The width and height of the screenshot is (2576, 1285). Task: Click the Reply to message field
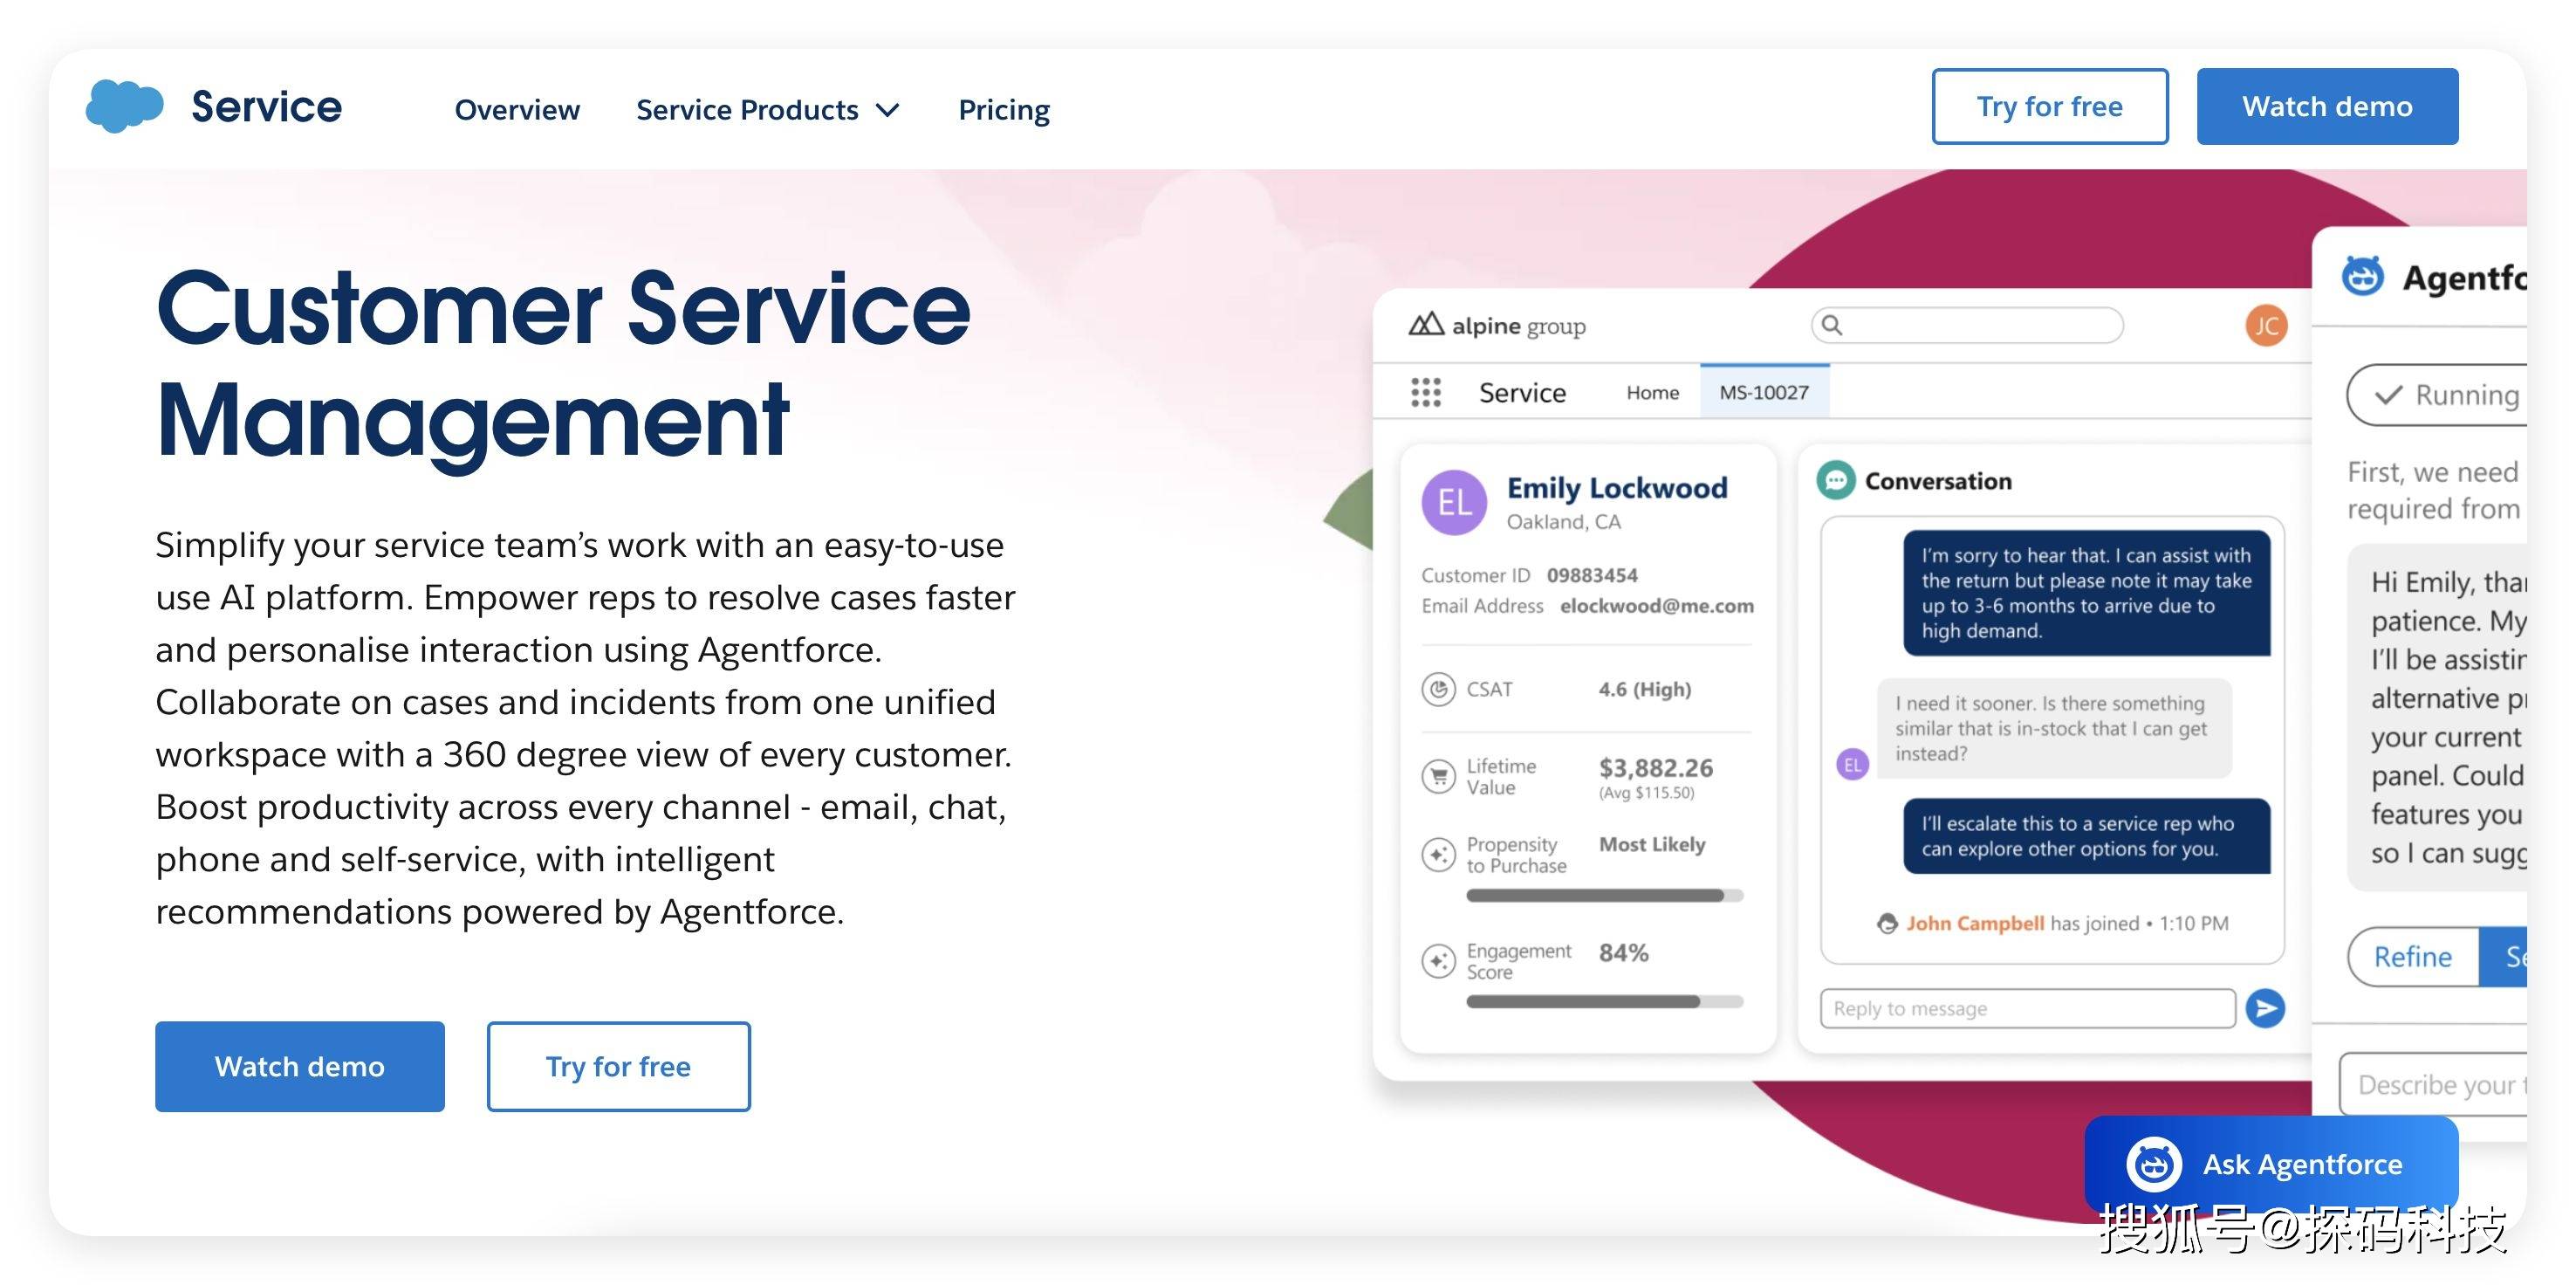(x=2027, y=1008)
